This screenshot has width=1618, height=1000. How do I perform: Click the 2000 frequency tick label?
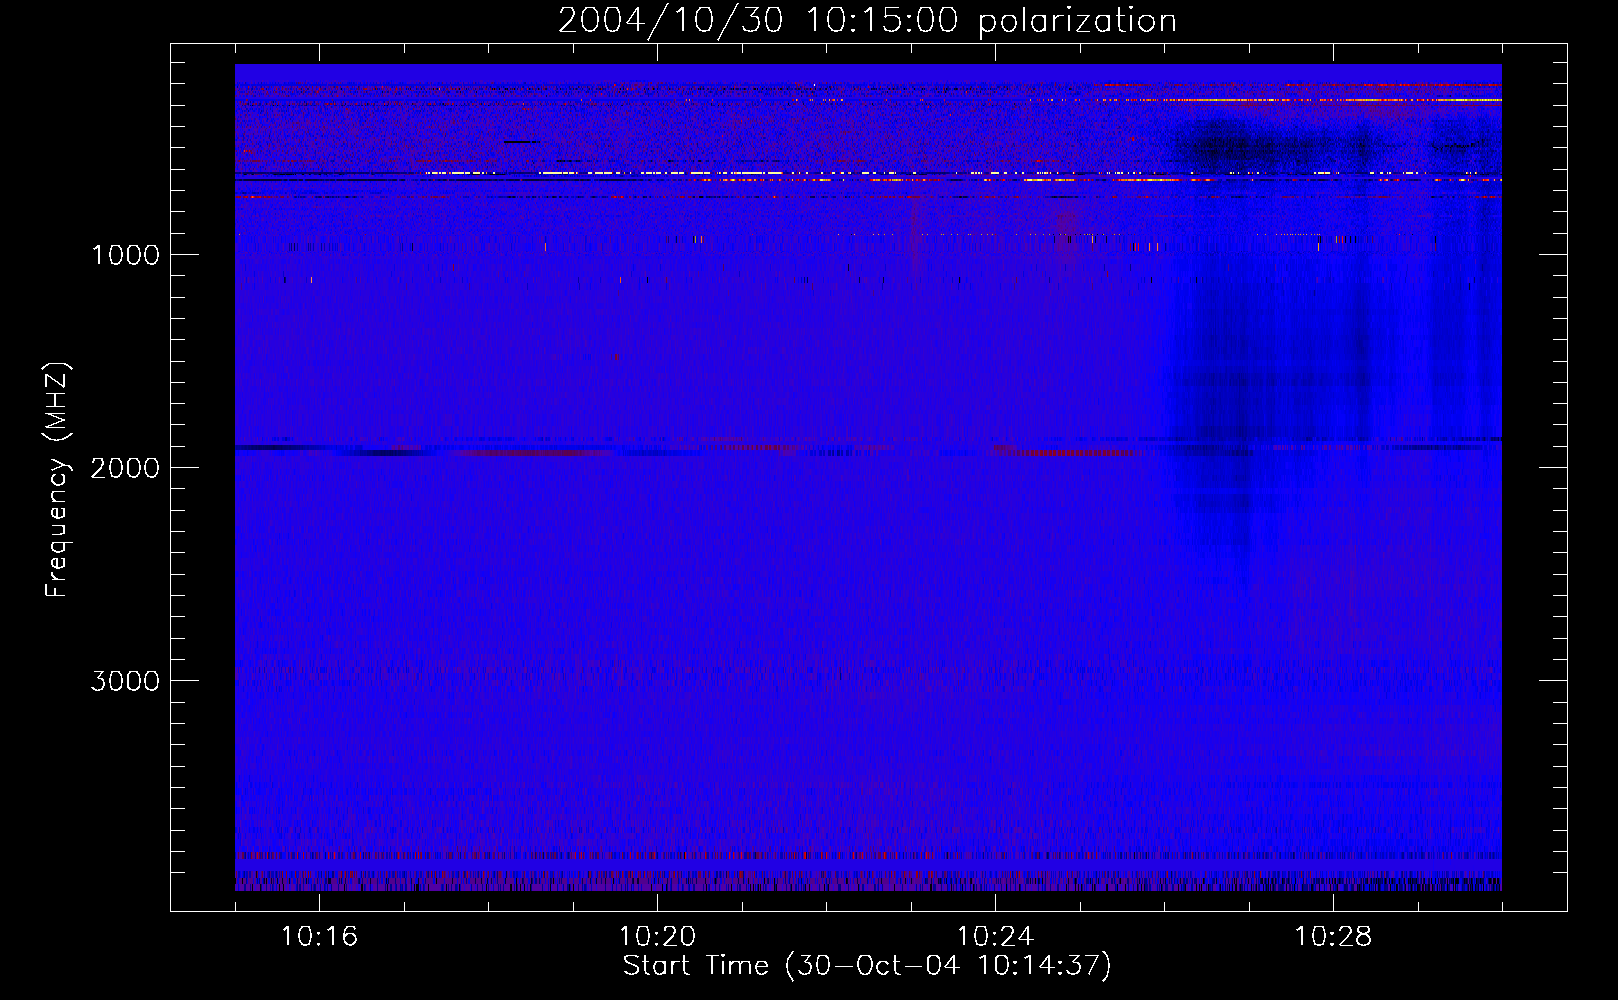coord(125,468)
